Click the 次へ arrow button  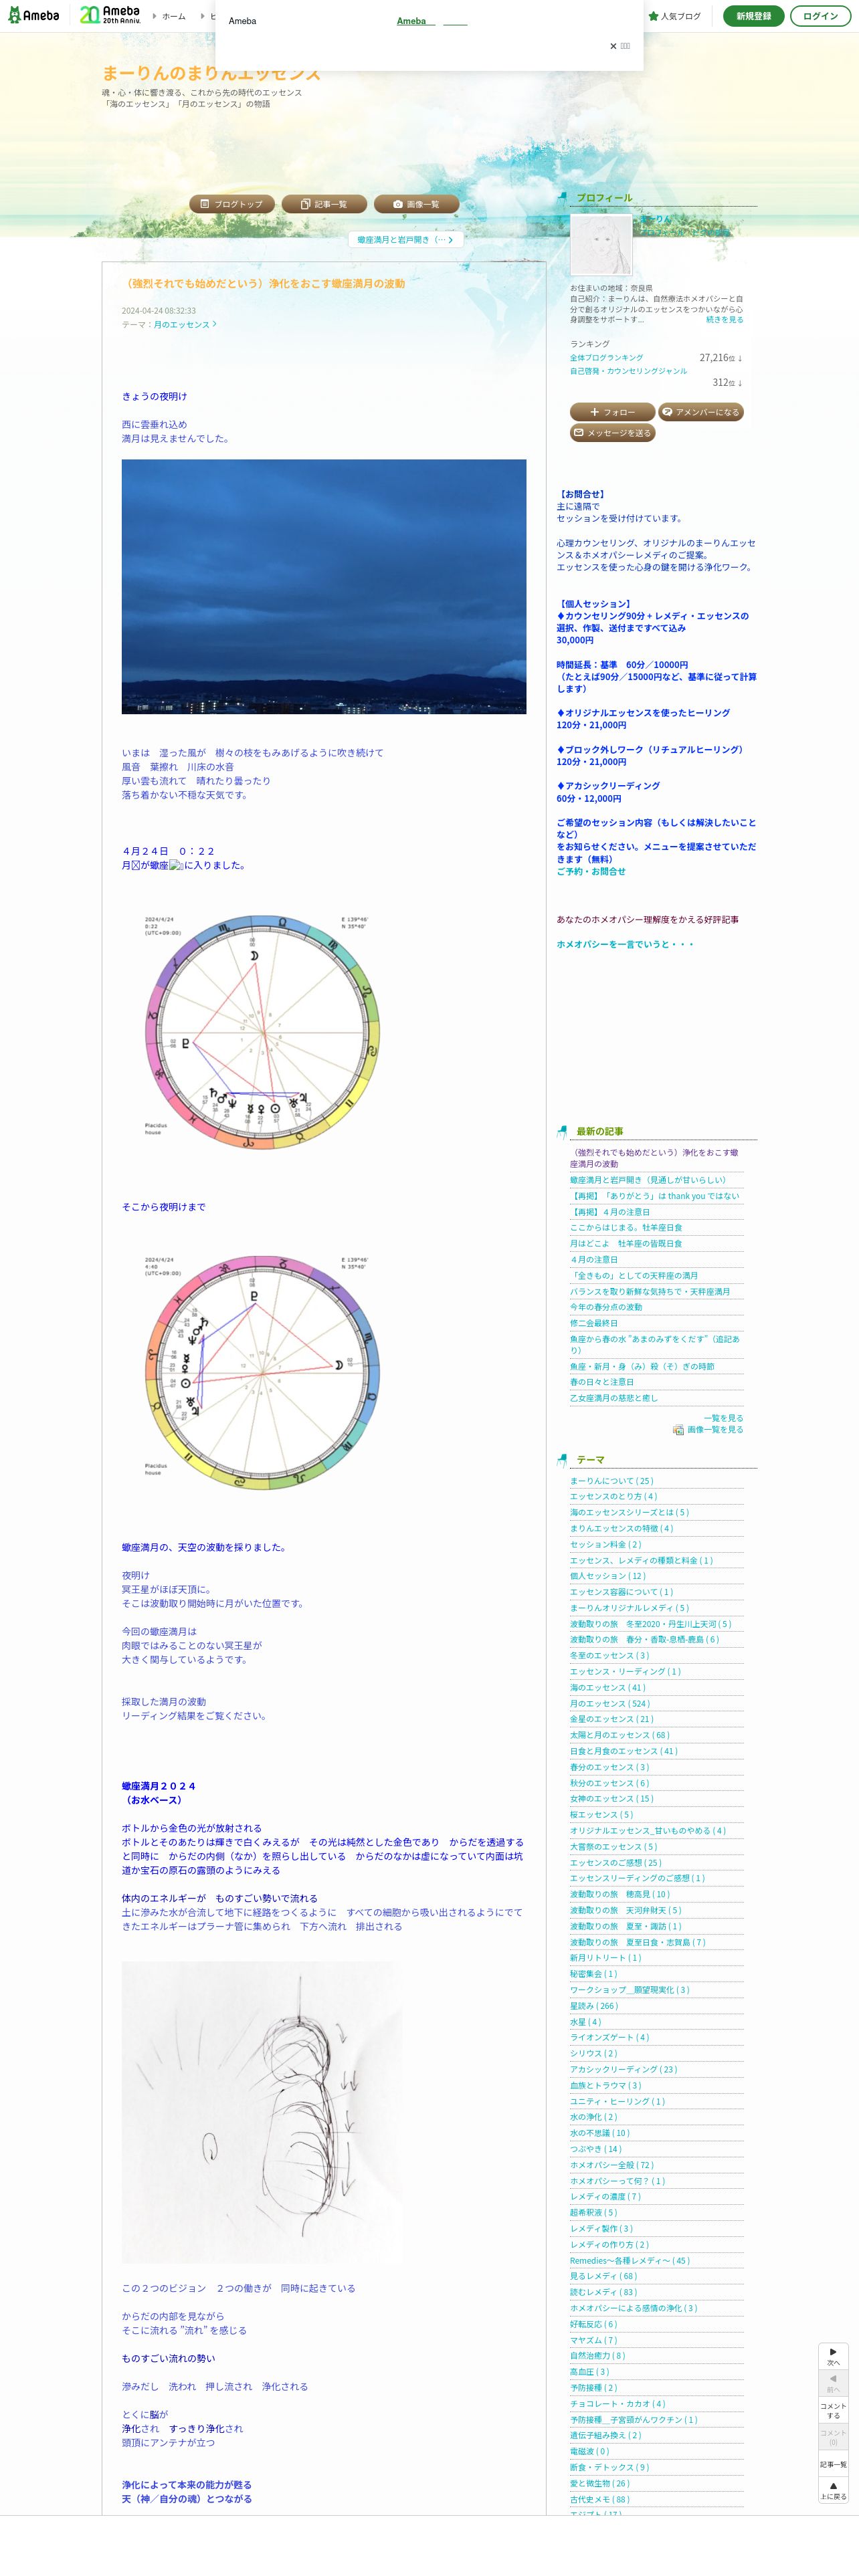coord(833,2356)
